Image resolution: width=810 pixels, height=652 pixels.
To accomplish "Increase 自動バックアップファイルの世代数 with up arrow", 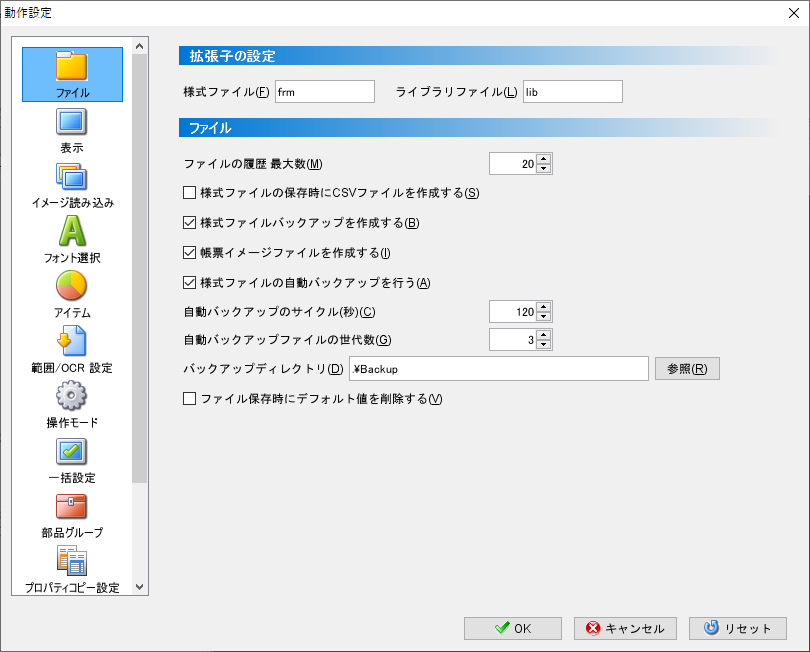I will (544, 335).
